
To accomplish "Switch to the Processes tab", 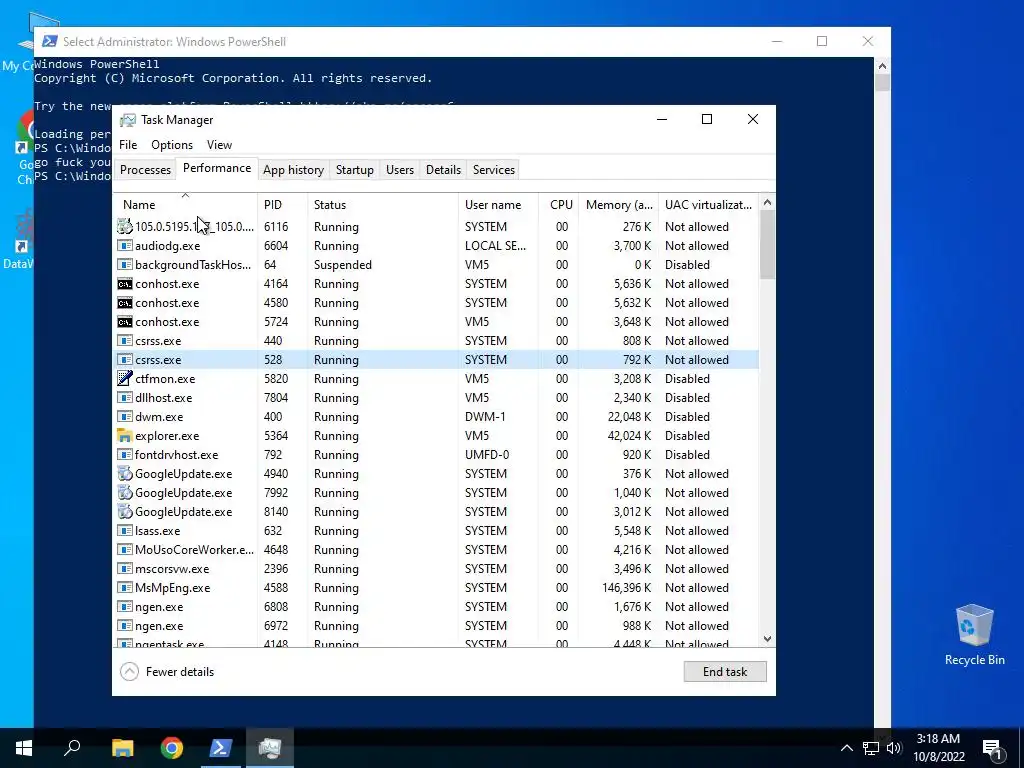I will [x=145, y=170].
